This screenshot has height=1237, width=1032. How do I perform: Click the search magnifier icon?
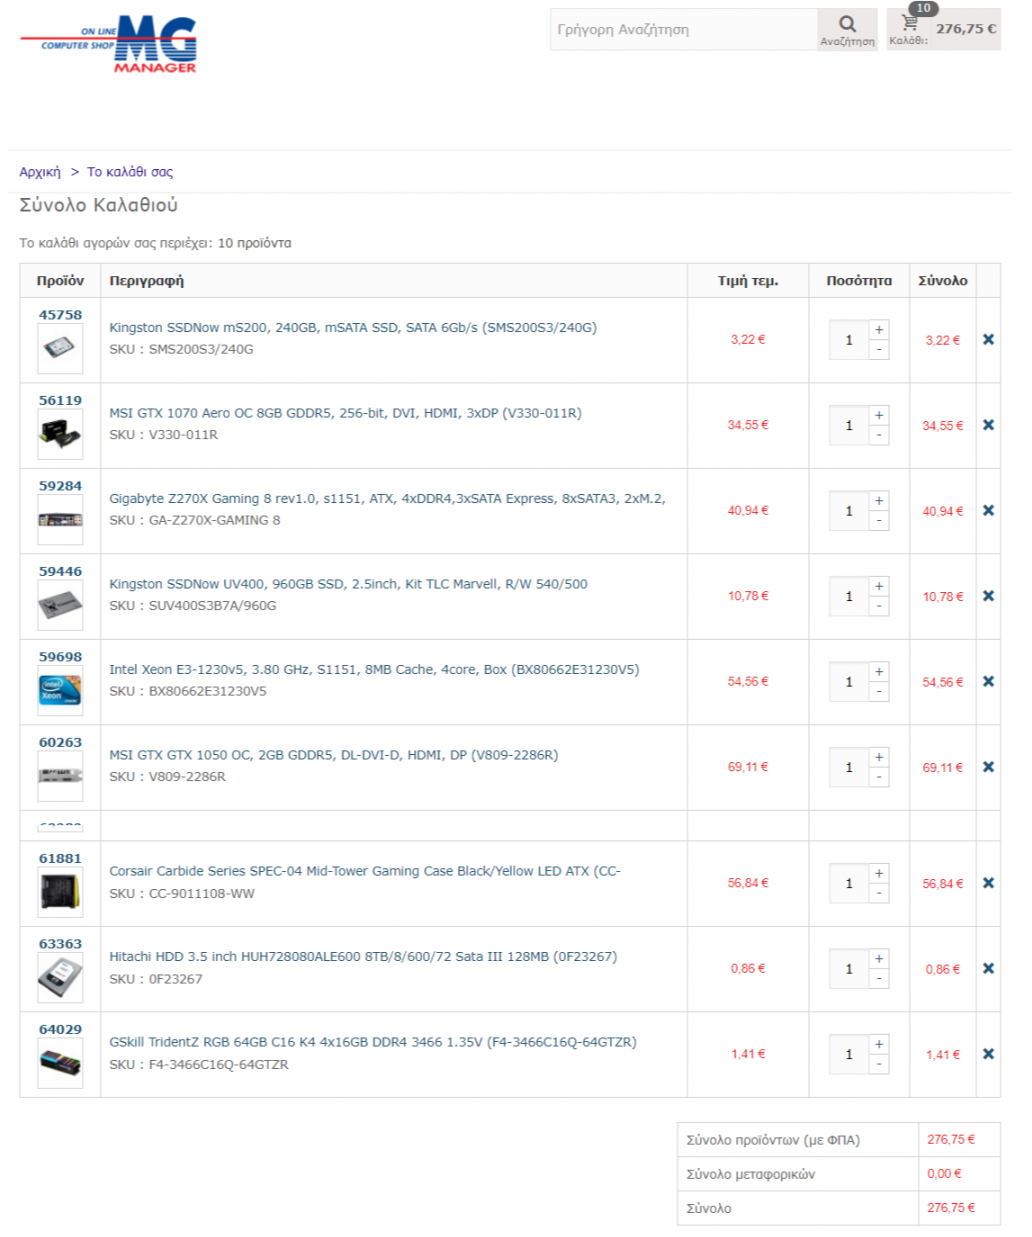[847, 26]
